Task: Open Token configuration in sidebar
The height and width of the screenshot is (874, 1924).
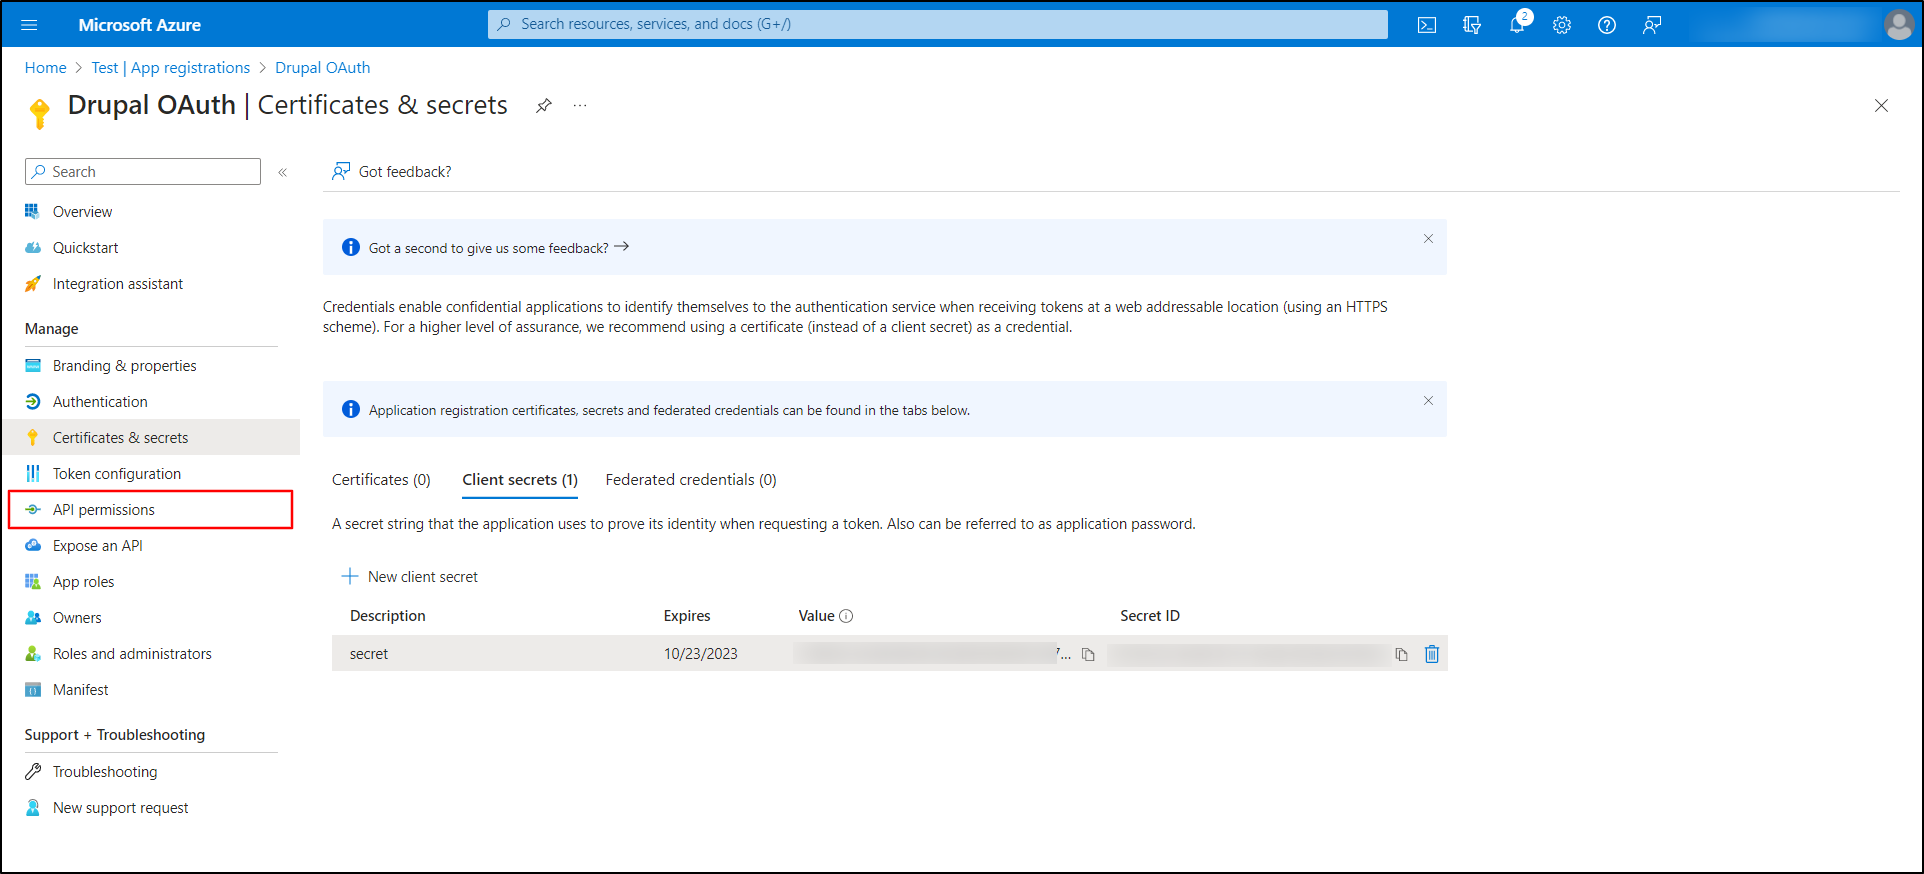Action: pyautogui.click(x=116, y=474)
